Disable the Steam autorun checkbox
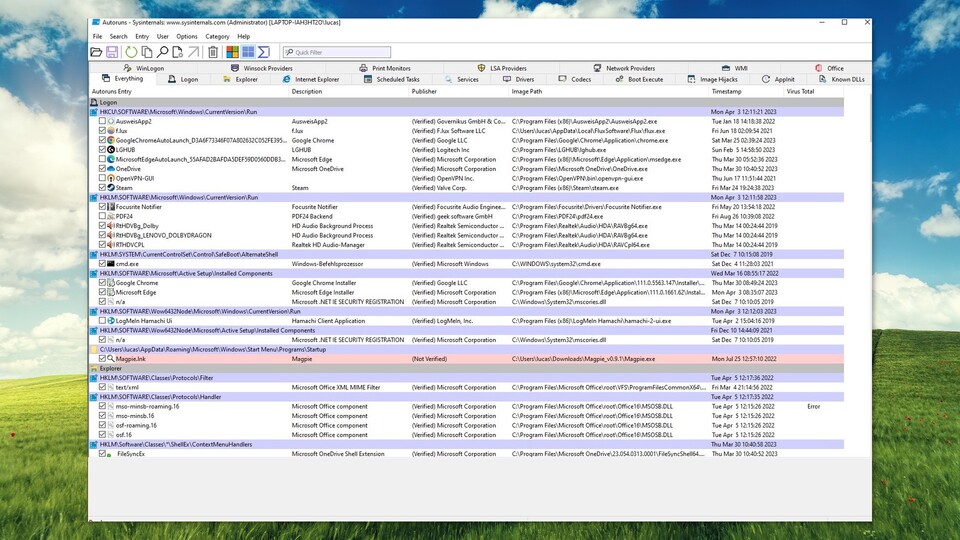Screen dimensions: 960x540 [102, 188]
